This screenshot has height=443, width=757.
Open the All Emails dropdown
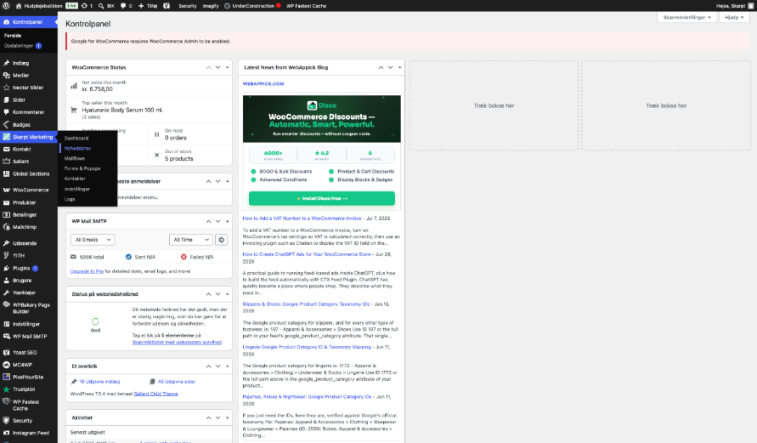tap(93, 240)
